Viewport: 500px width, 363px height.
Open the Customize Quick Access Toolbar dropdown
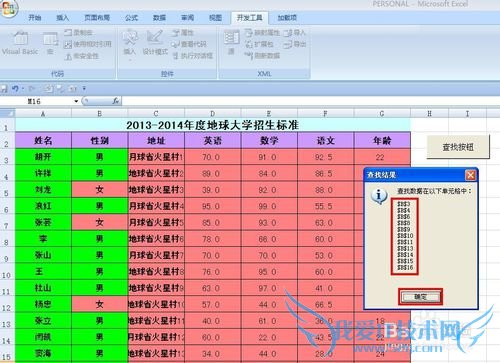[84, 89]
